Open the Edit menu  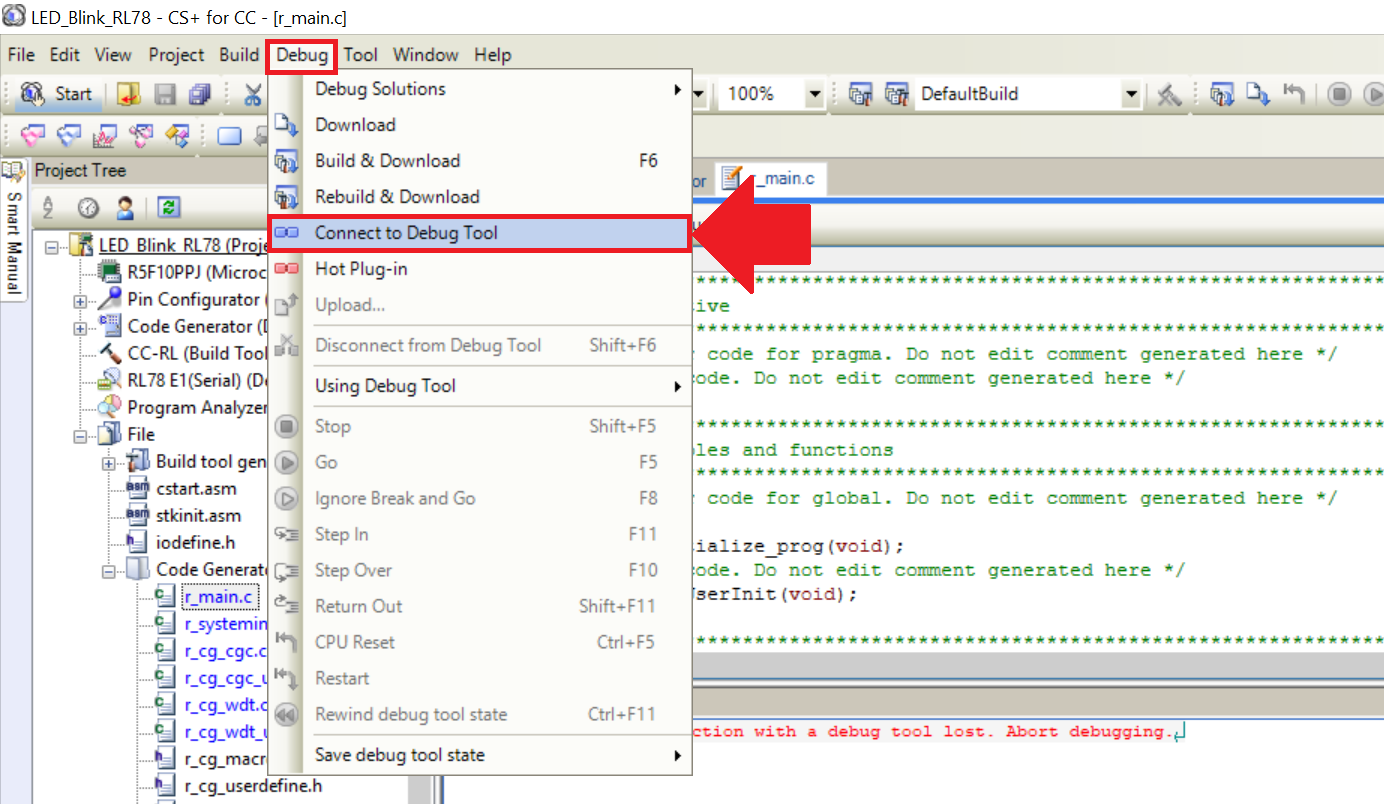(x=65, y=55)
